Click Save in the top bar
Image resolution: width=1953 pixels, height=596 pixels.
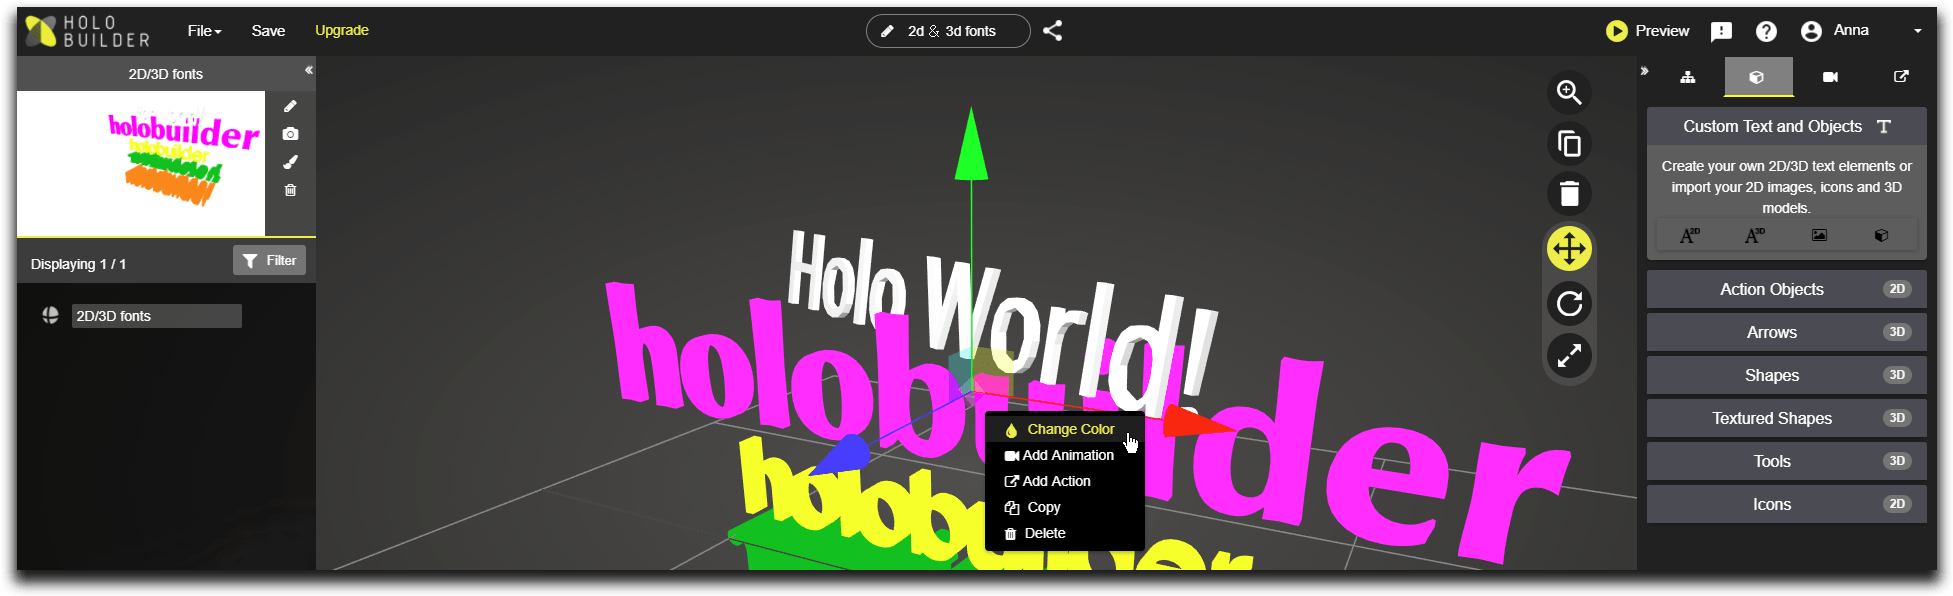(268, 31)
